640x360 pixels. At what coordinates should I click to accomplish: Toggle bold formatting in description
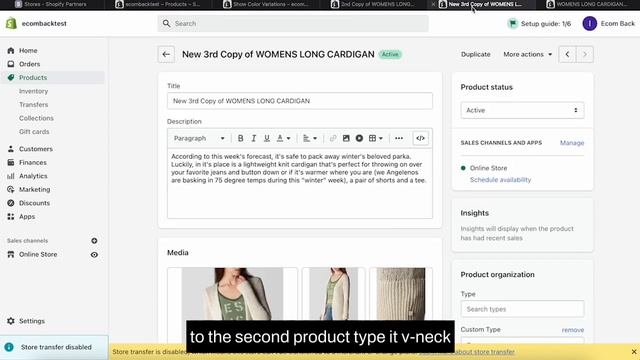pyautogui.click(x=240, y=138)
